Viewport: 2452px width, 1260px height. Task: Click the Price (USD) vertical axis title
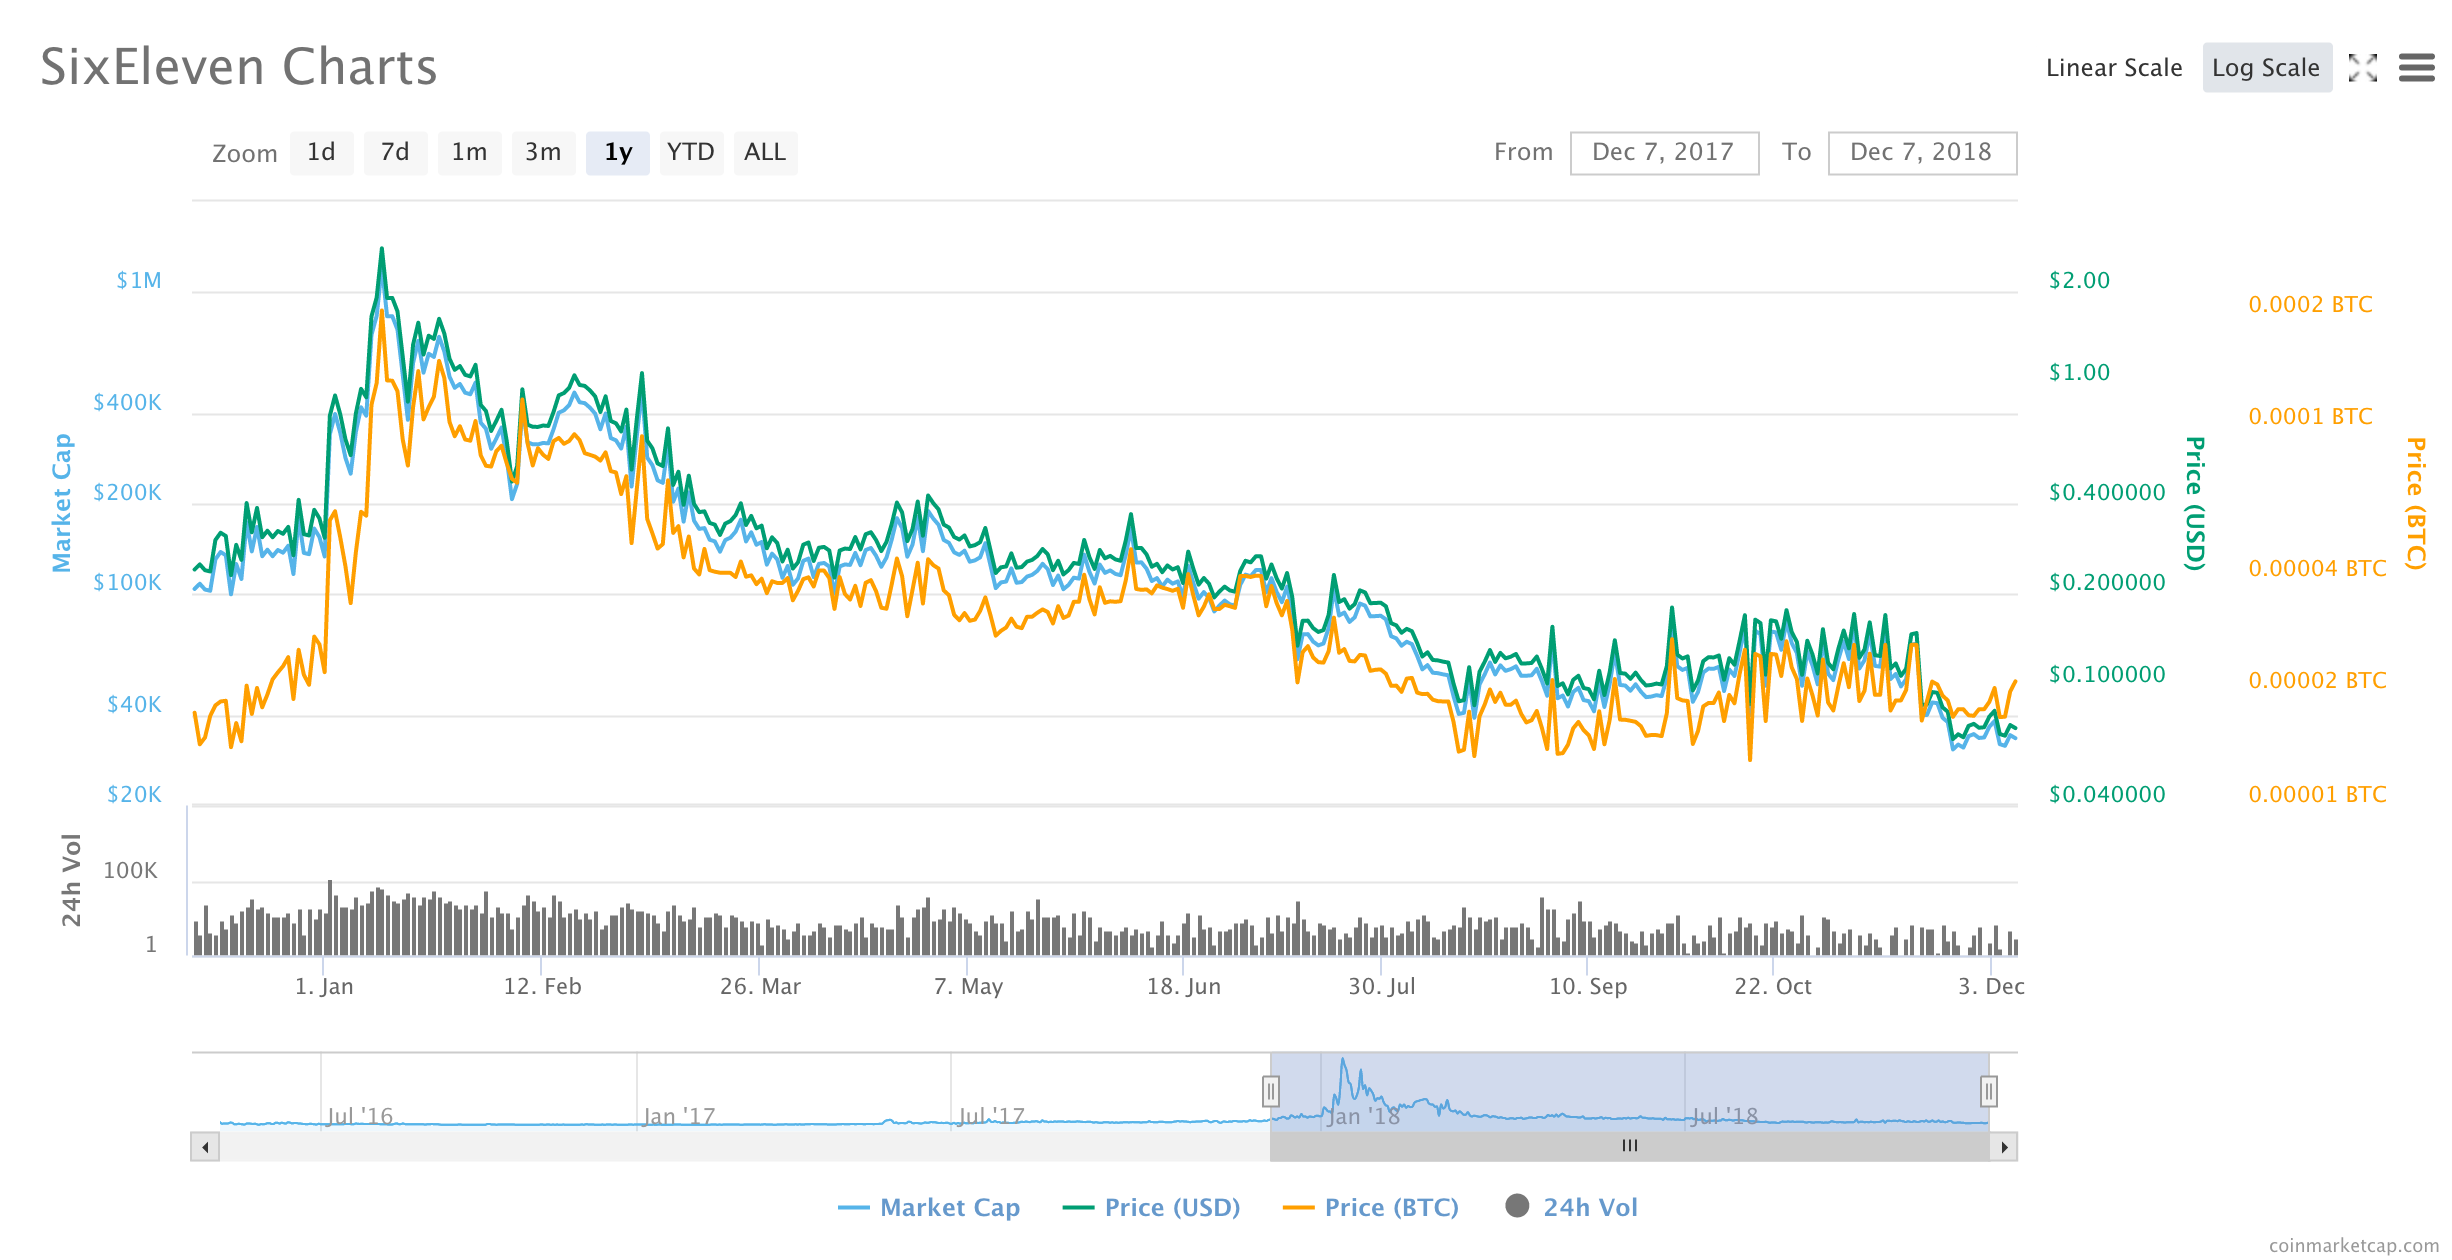[2194, 504]
